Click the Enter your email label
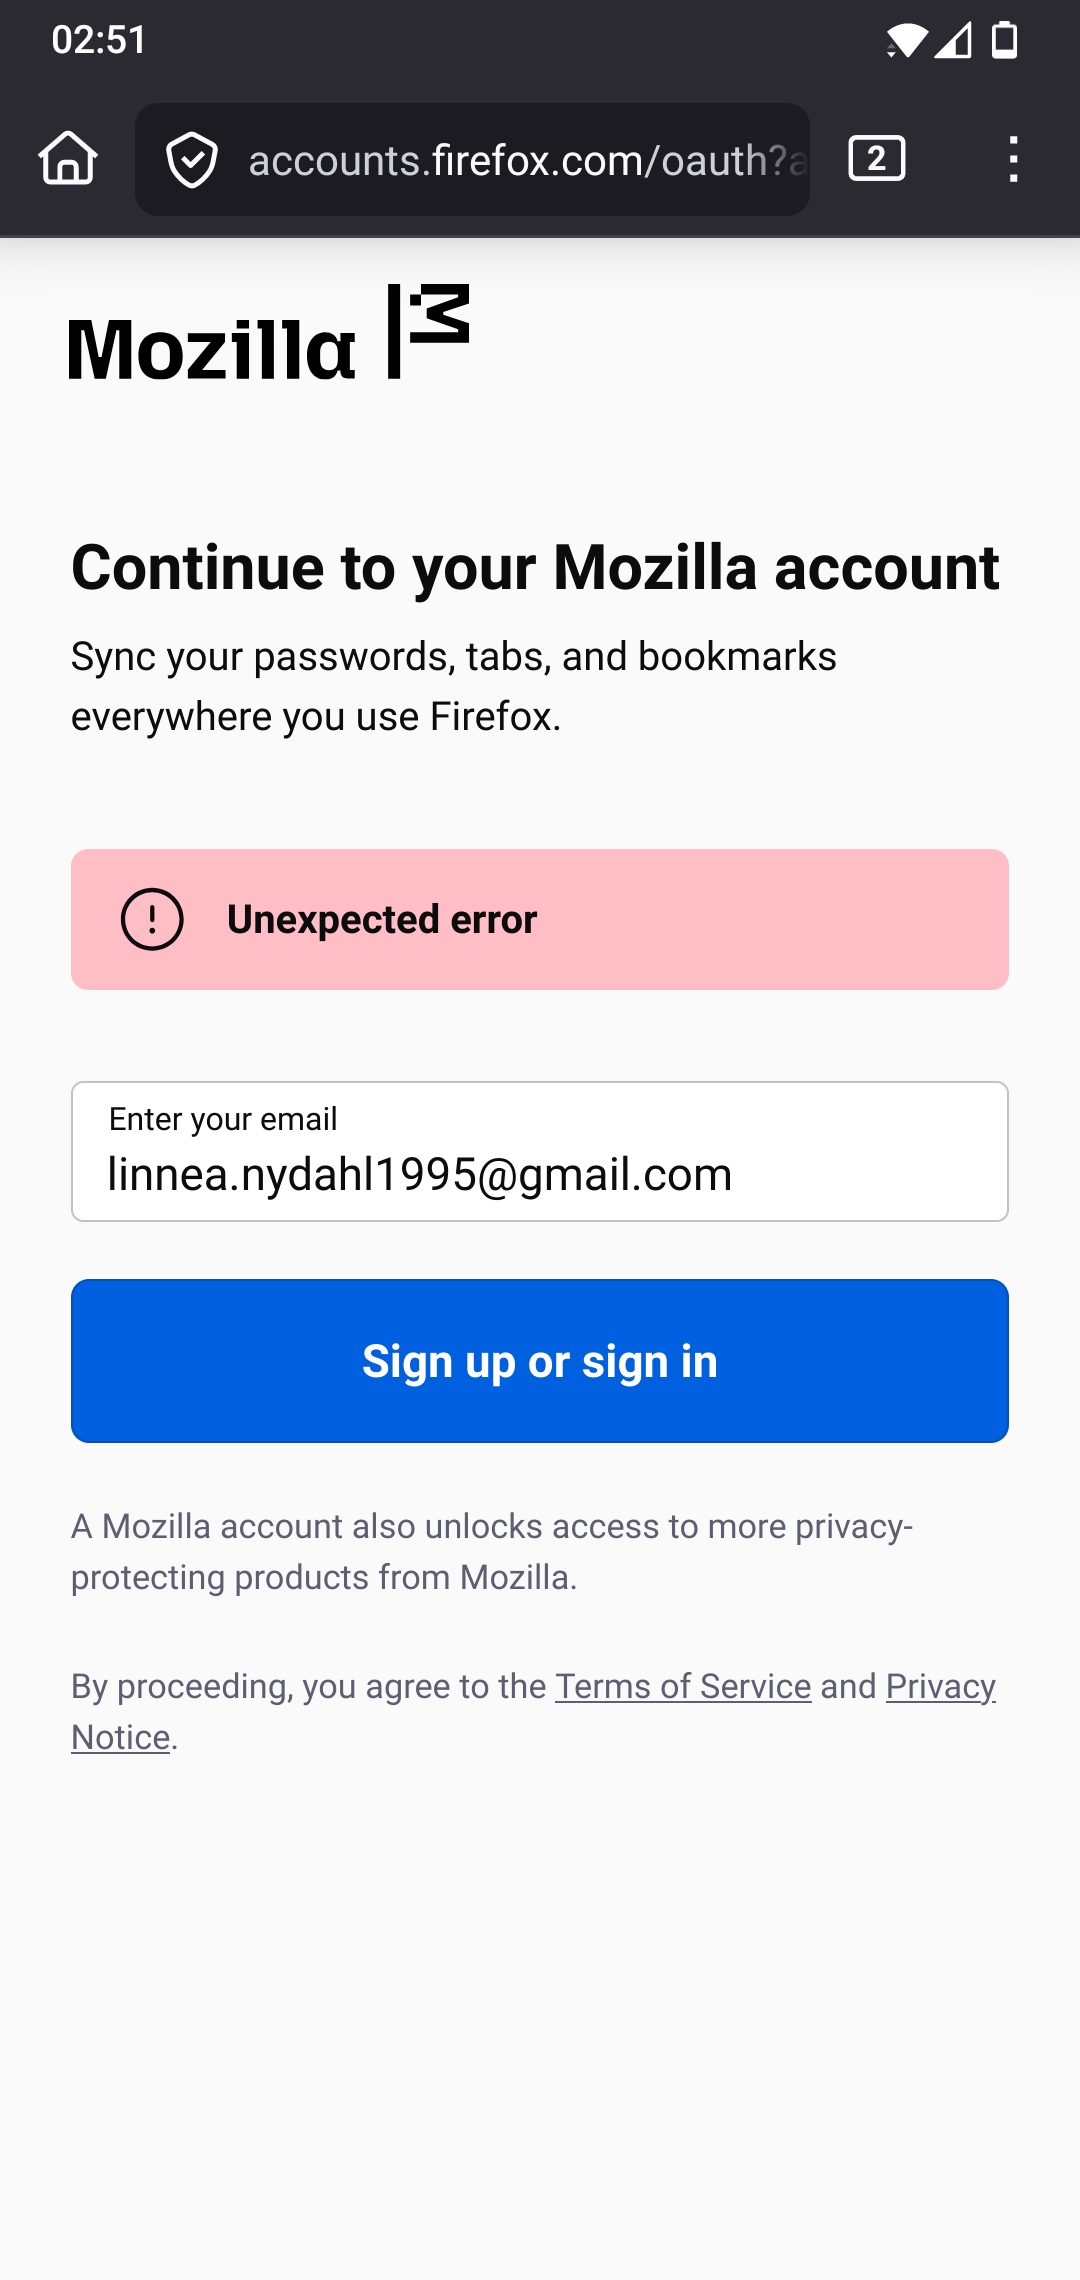The image size is (1080, 2280). click(223, 1119)
